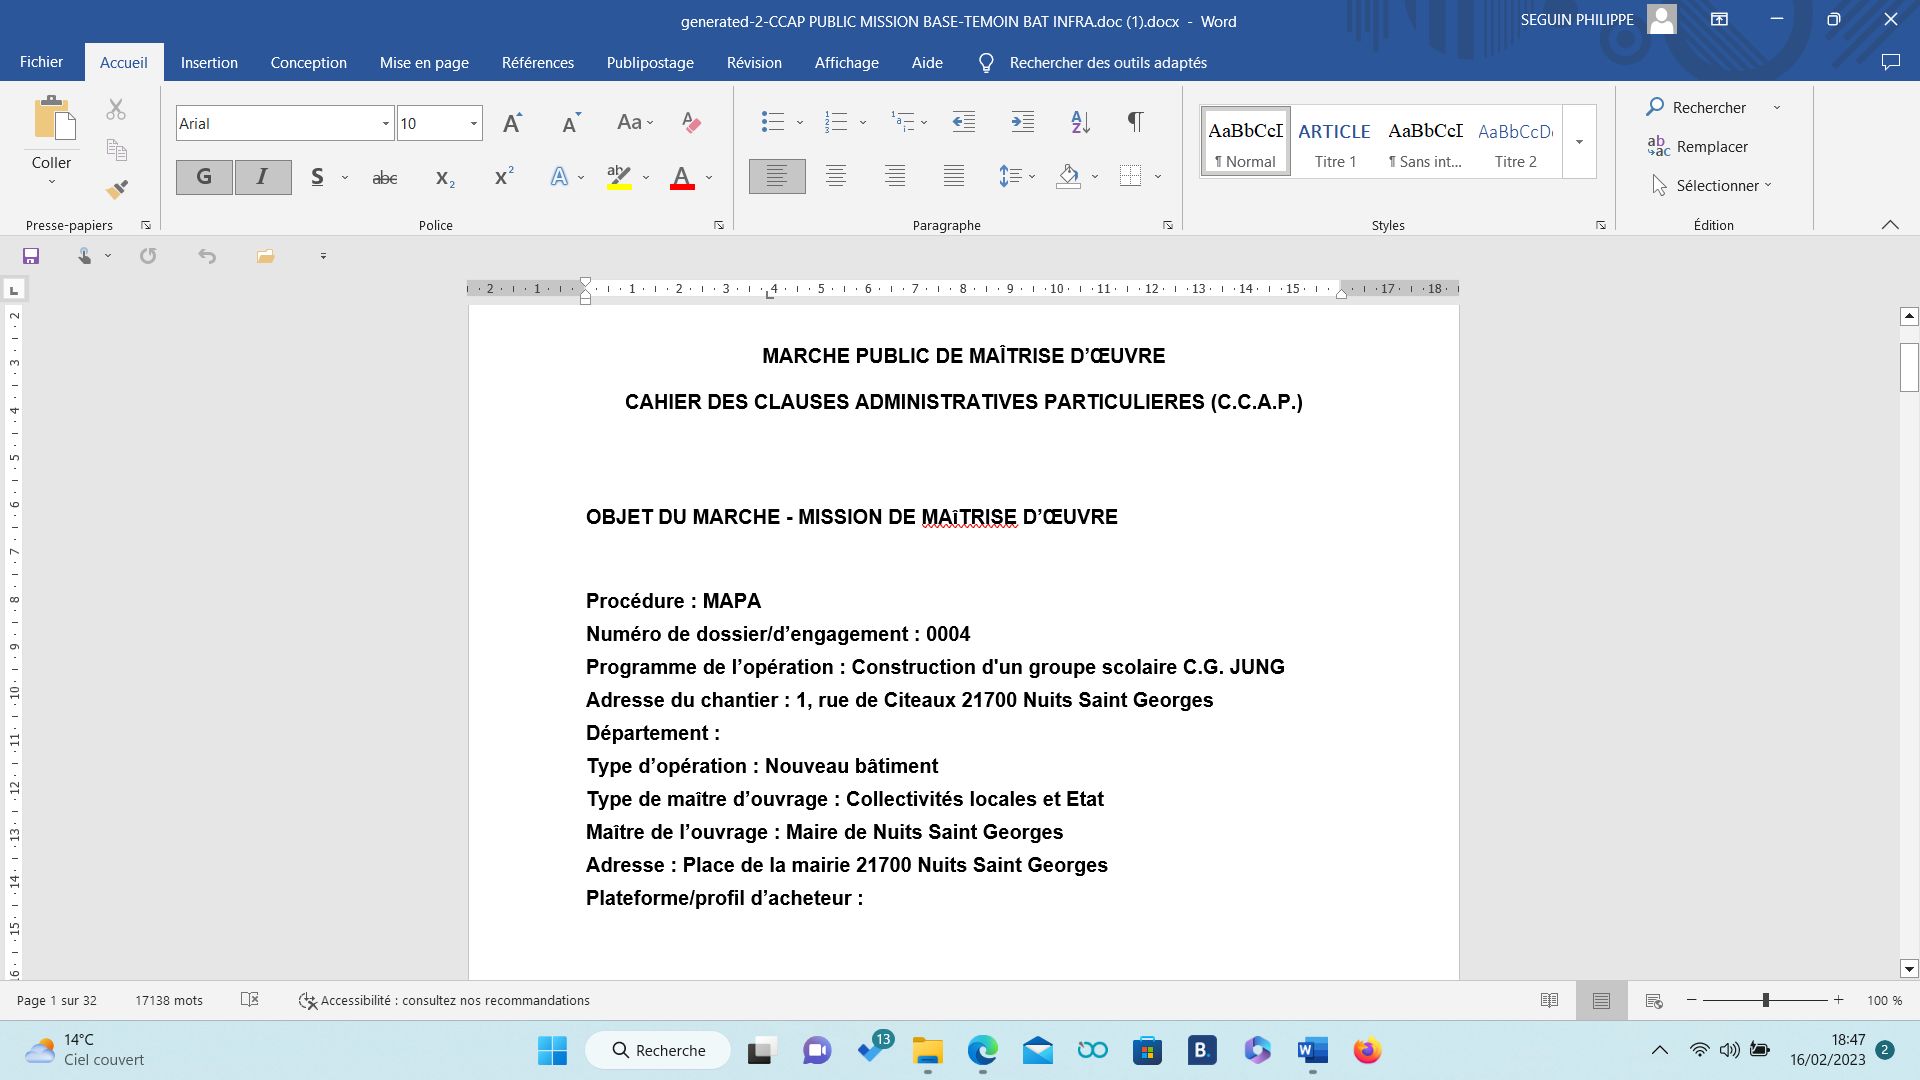Switch to the Mise en page tab
The height and width of the screenshot is (1080, 1920).
tap(424, 62)
